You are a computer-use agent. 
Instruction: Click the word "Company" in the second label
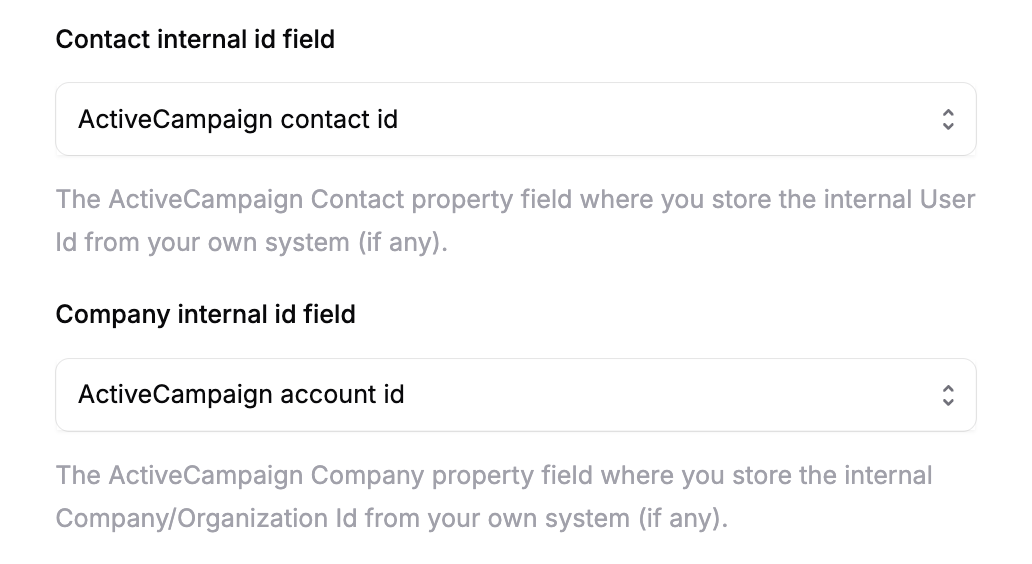(x=112, y=315)
